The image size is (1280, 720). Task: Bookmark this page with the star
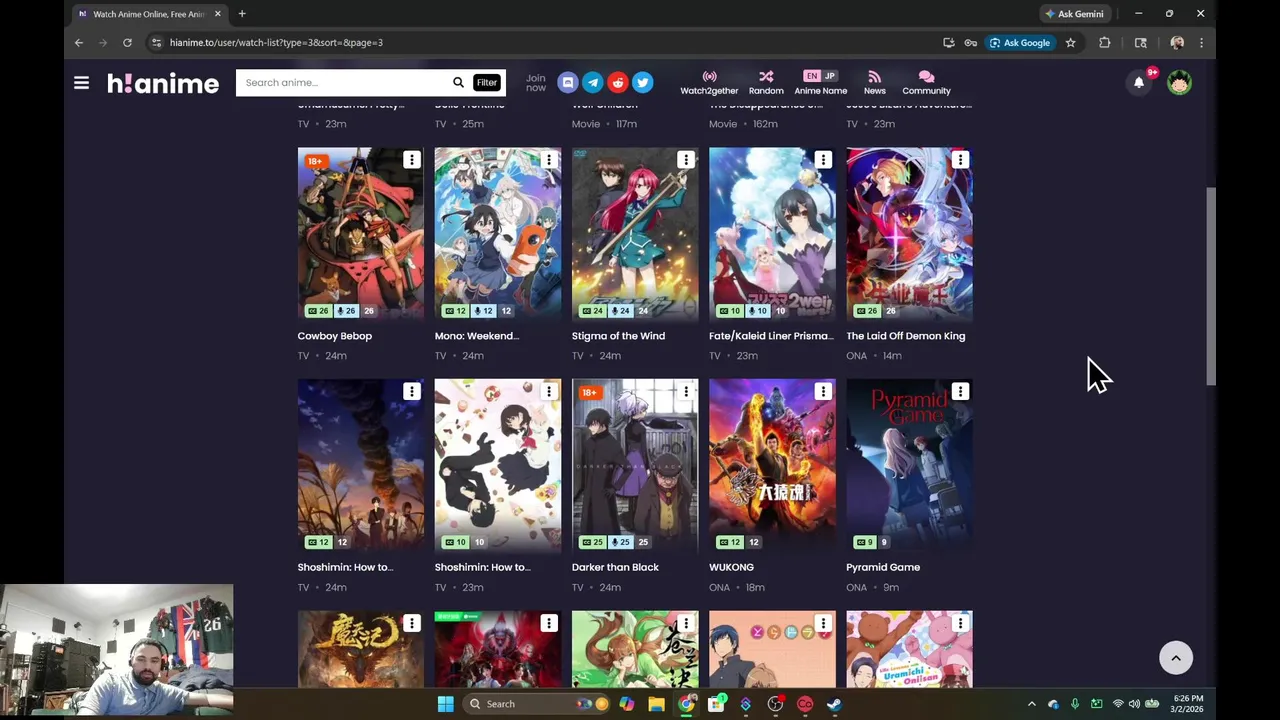coord(1070,43)
